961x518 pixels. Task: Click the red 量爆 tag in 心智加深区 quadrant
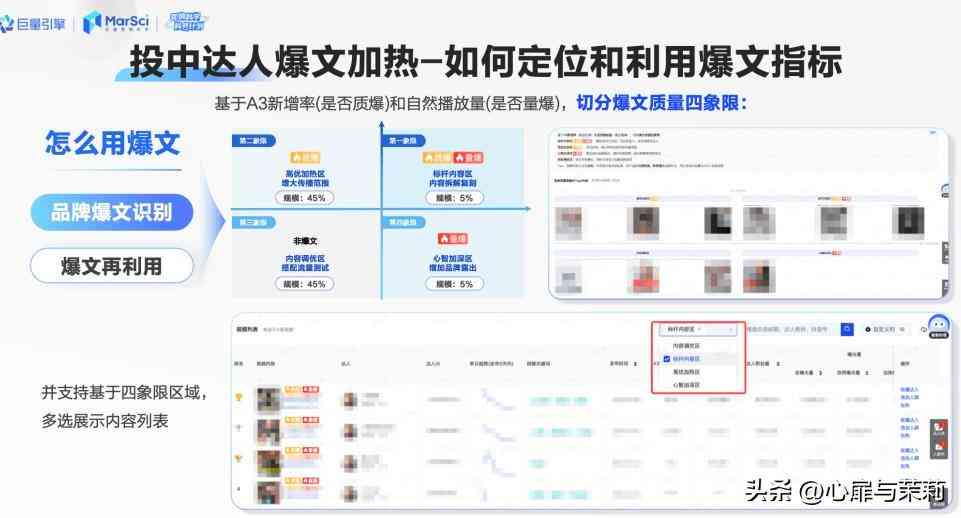[453, 238]
